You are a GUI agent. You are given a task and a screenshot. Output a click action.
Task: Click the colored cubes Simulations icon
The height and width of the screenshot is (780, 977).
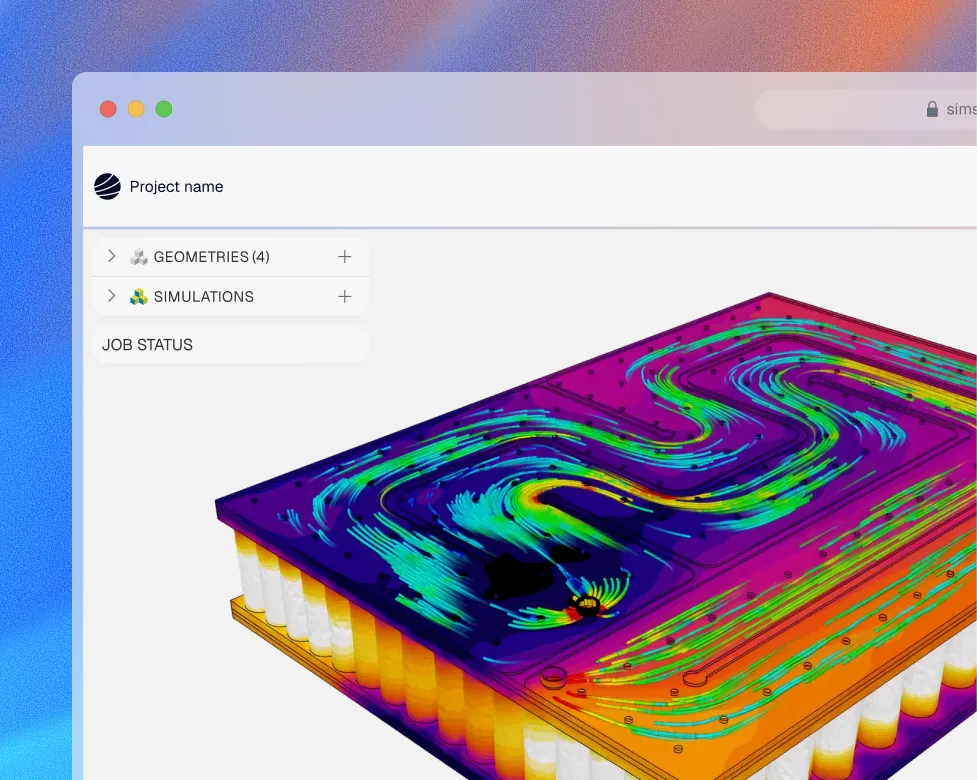pos(138,297)
